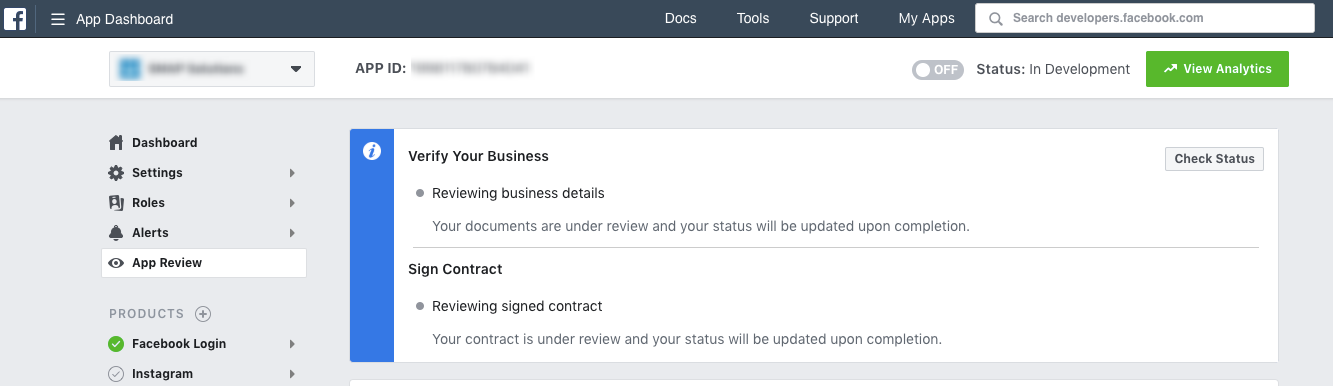
Task: Open the app selector dropdown
Action: tap(212, 69)
